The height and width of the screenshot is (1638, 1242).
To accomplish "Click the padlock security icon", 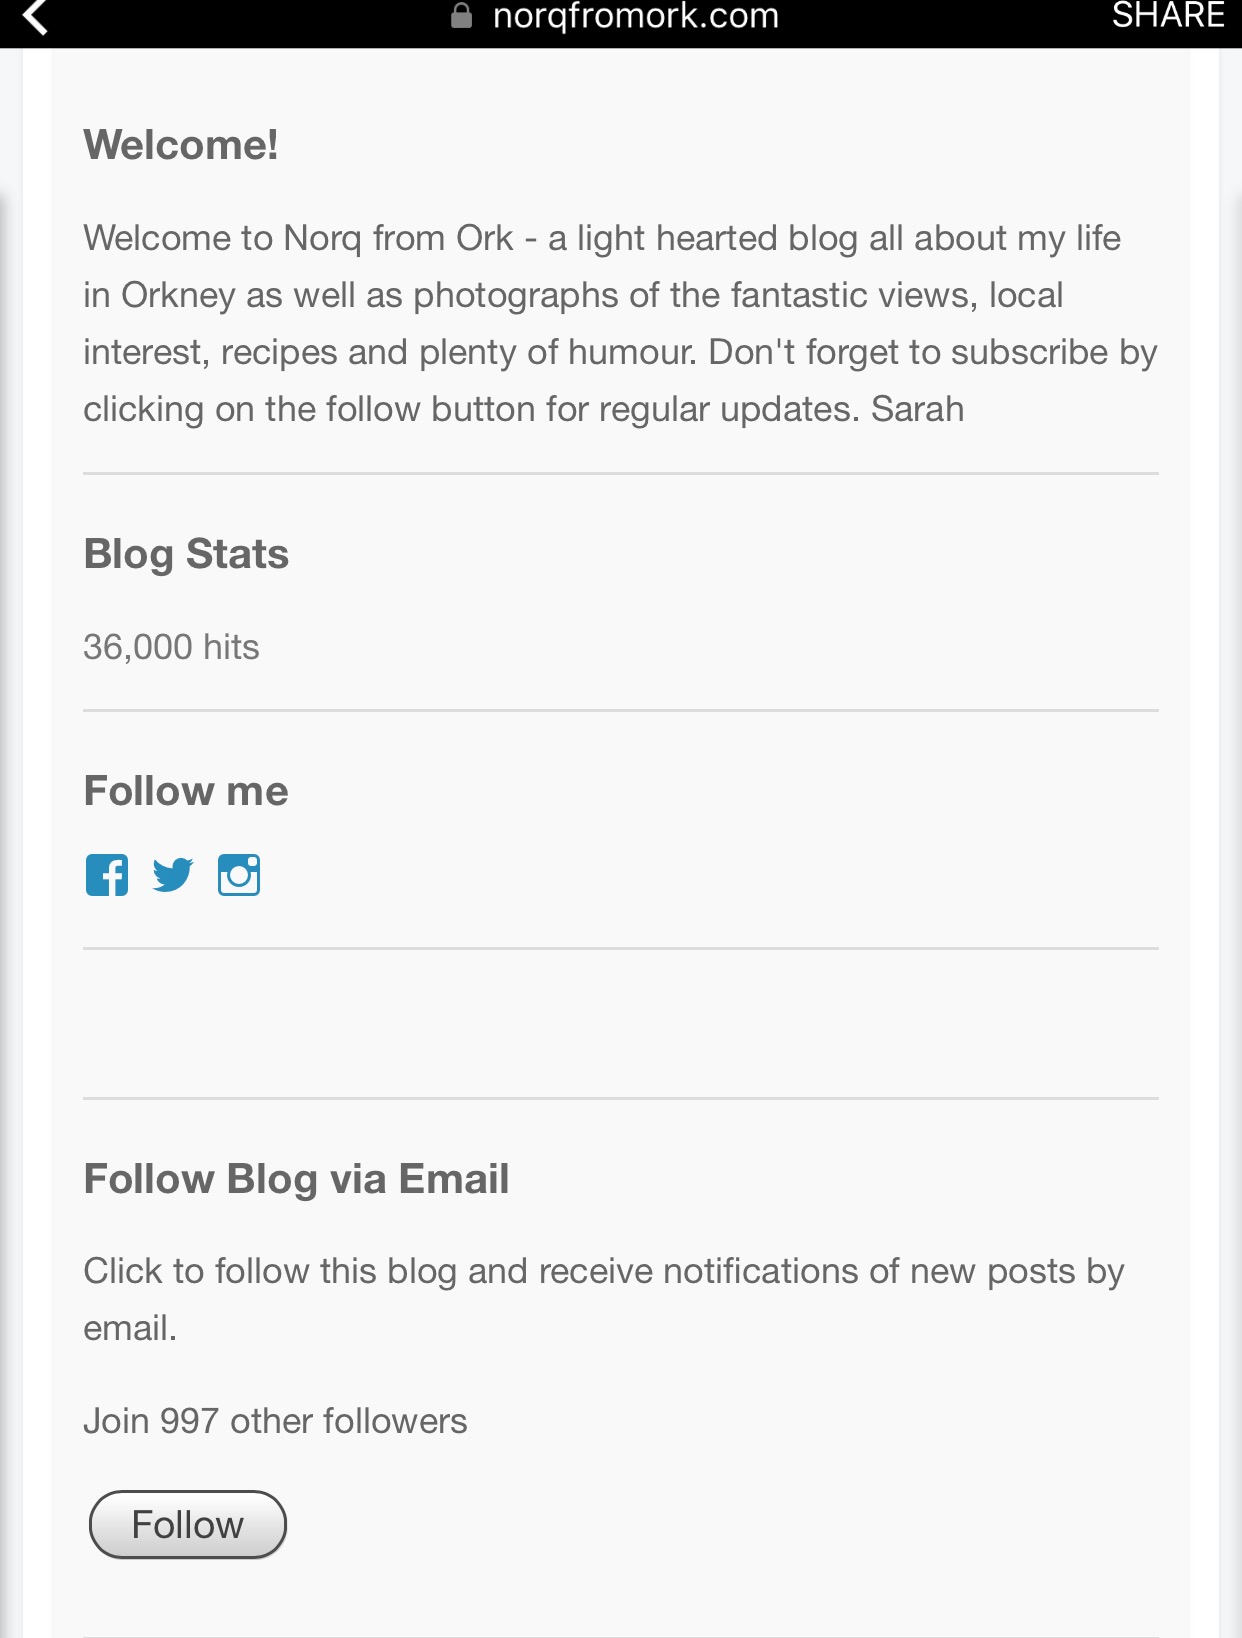I will 461,15.
